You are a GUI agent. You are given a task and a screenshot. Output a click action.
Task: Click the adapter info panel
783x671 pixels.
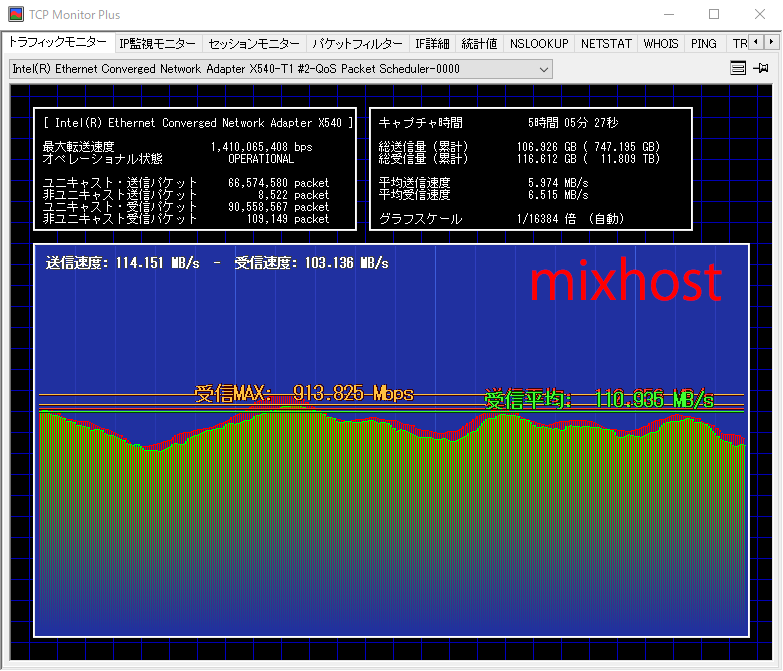click(196, 168)
